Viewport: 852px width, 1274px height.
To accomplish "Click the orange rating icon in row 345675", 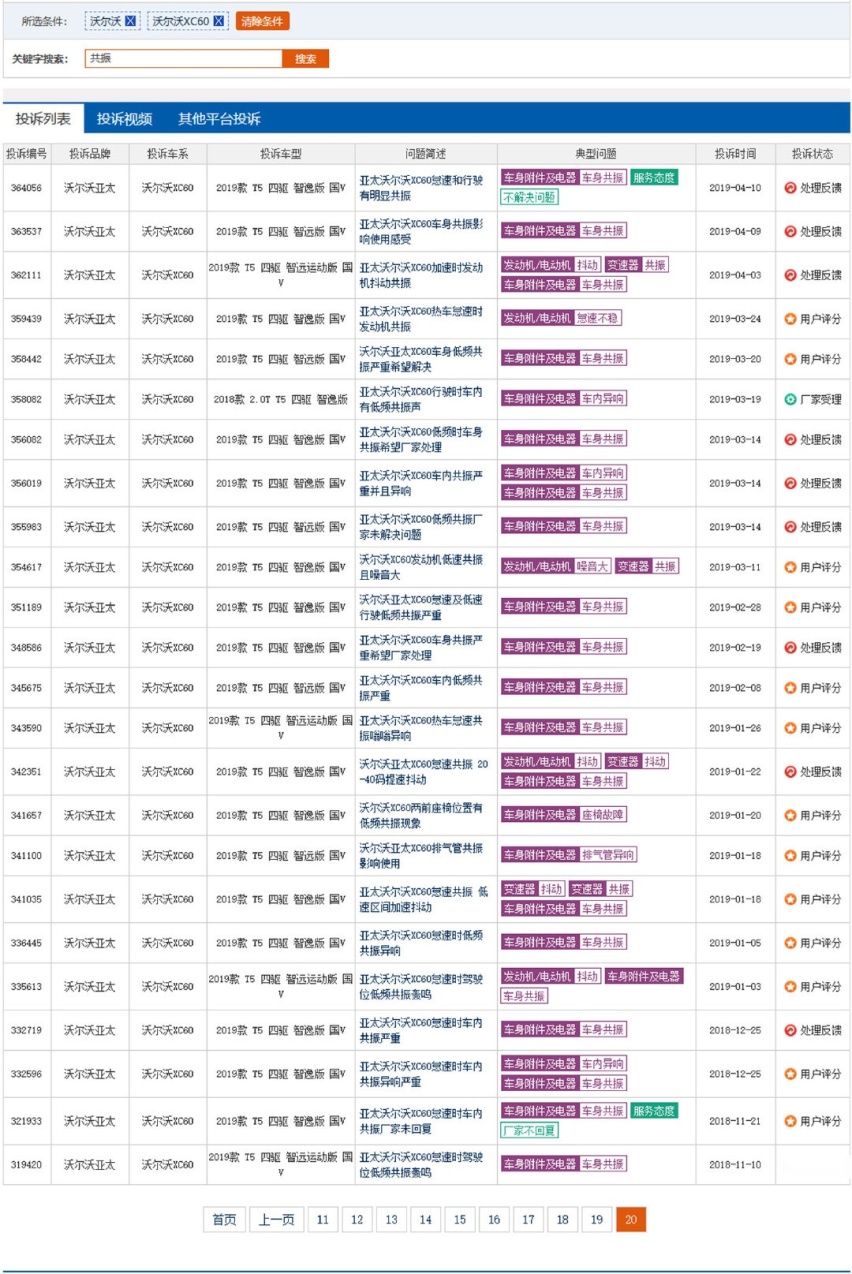I will pos(790,688).
